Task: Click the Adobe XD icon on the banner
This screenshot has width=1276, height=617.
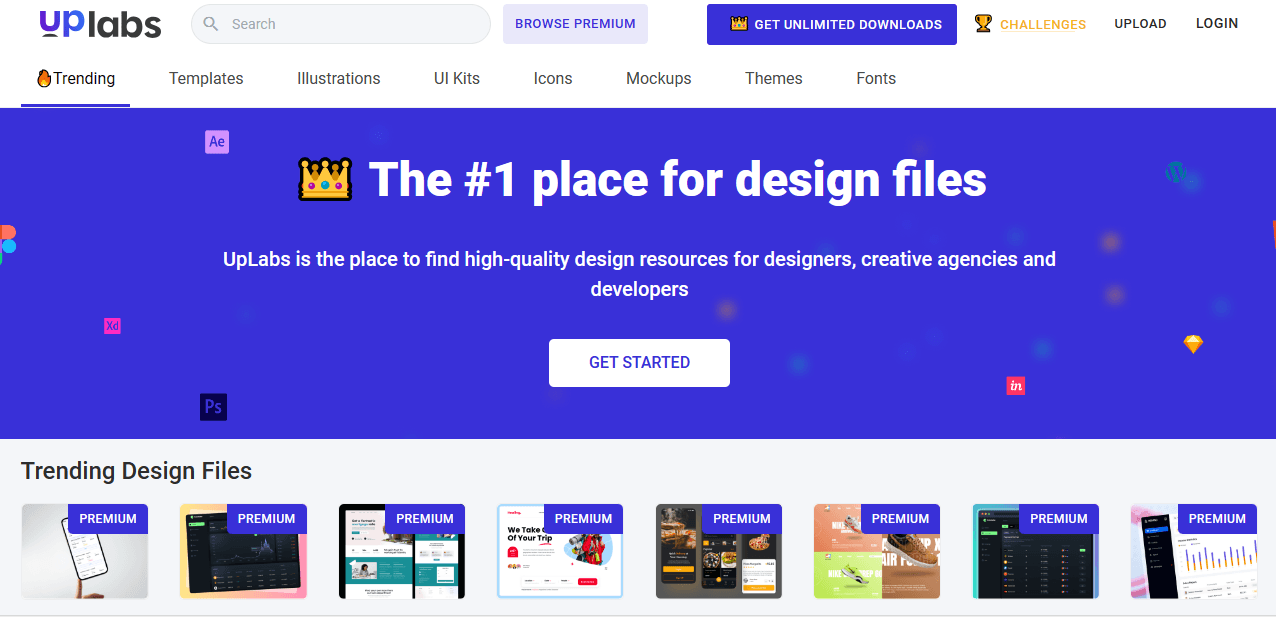Action: pyautogui.click(x=112, y=325)
